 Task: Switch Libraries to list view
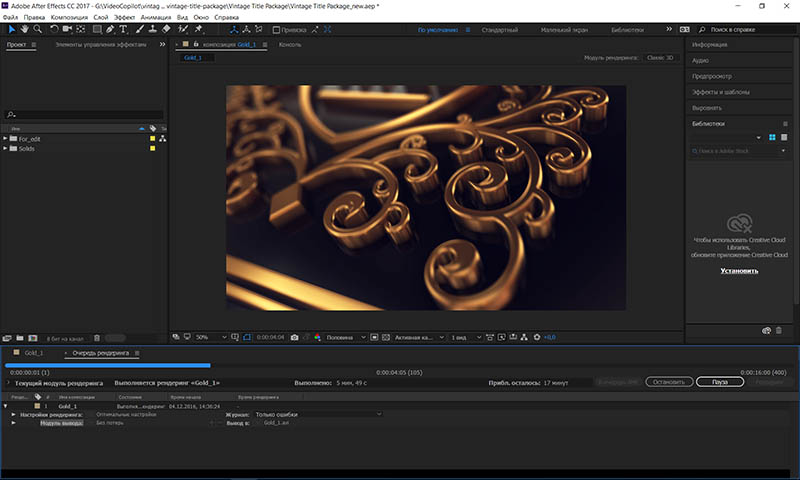click(x=784, y=137)
